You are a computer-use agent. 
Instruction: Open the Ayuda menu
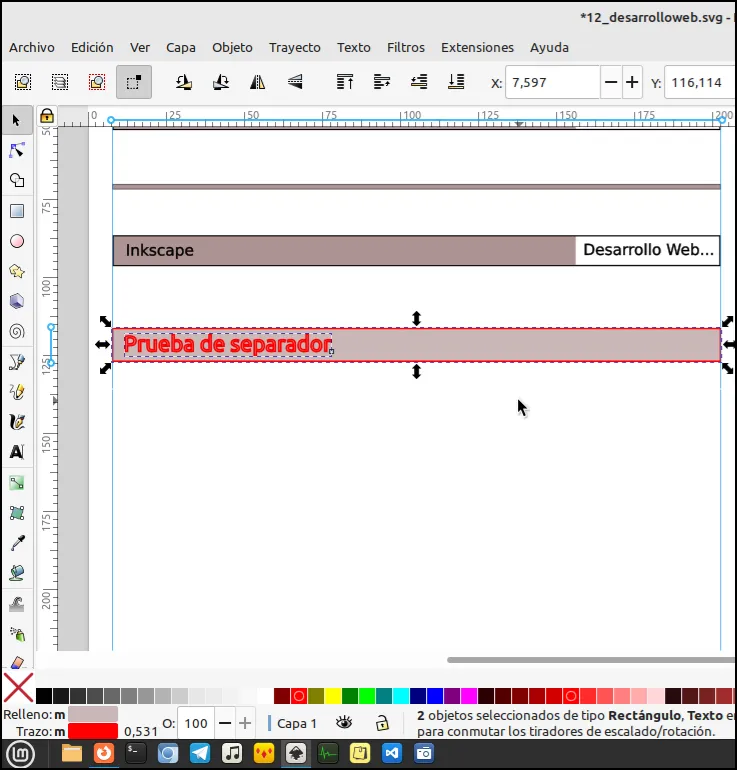coord(549,48)
